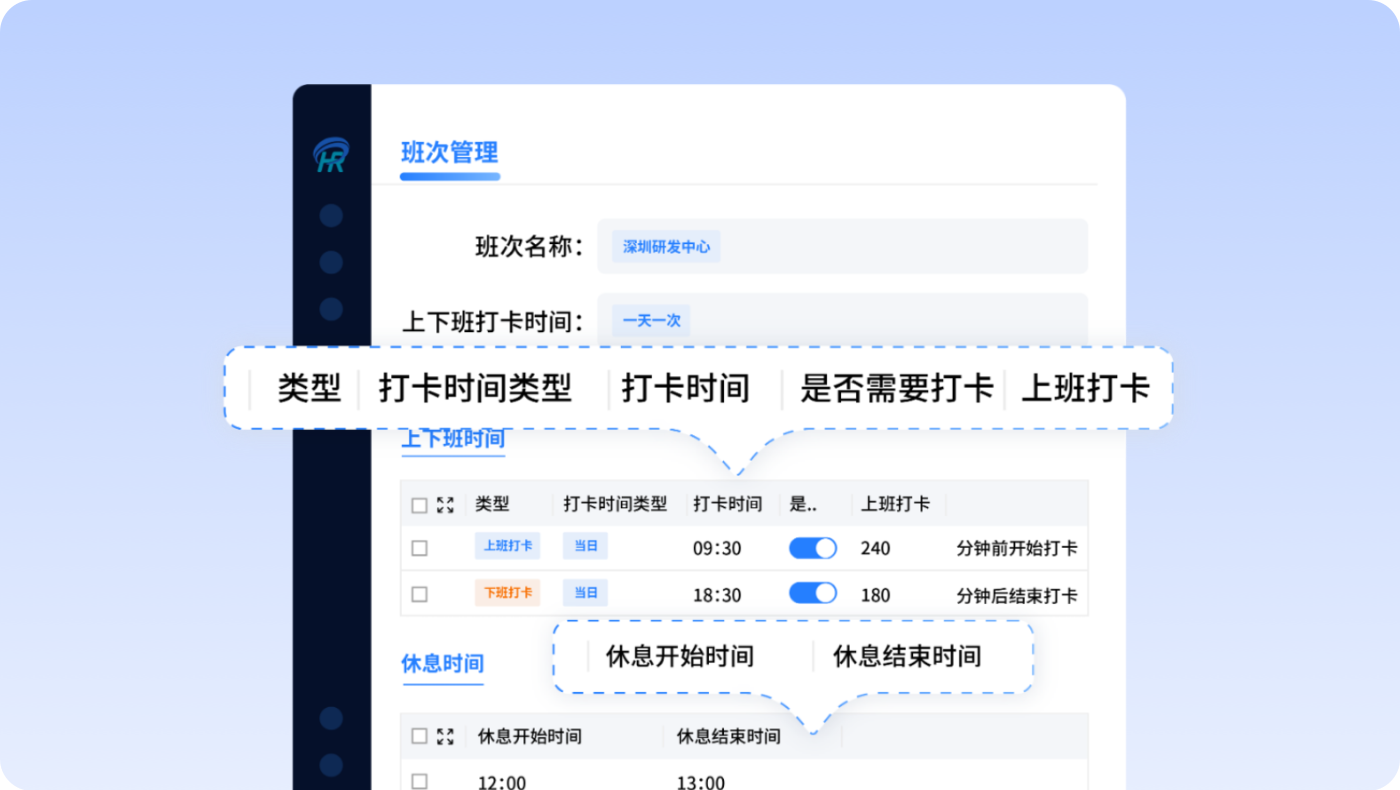Click the orange 下班打卡 type tag

(x=507, y=593)
